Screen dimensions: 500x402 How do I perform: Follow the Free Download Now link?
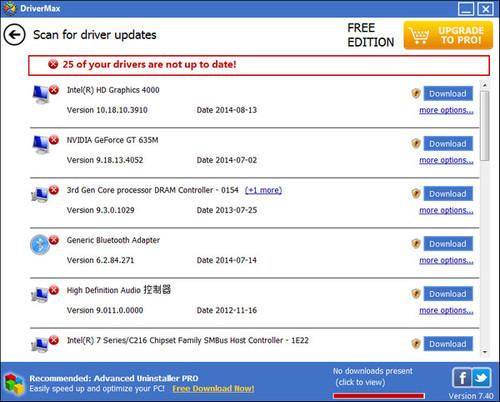(213, 389)
